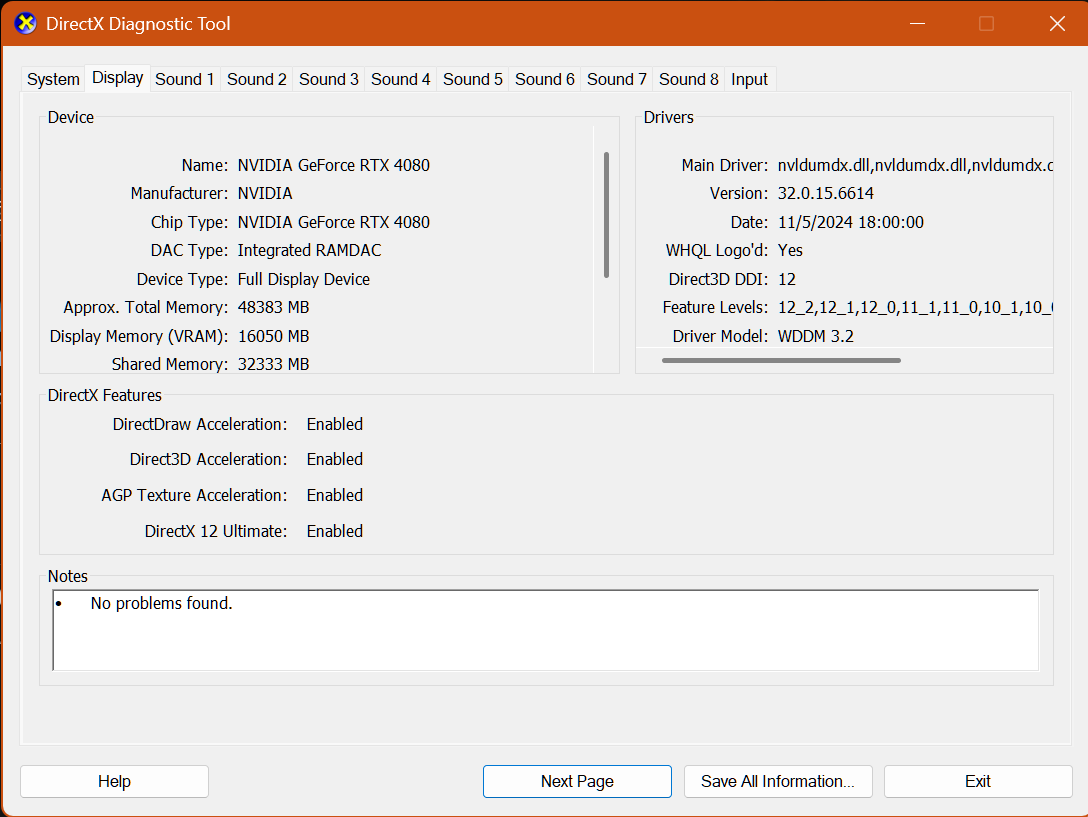
Task: Click the Chip Type value NVIDIA GeForce RTX 4080
Action: point(334,222)
